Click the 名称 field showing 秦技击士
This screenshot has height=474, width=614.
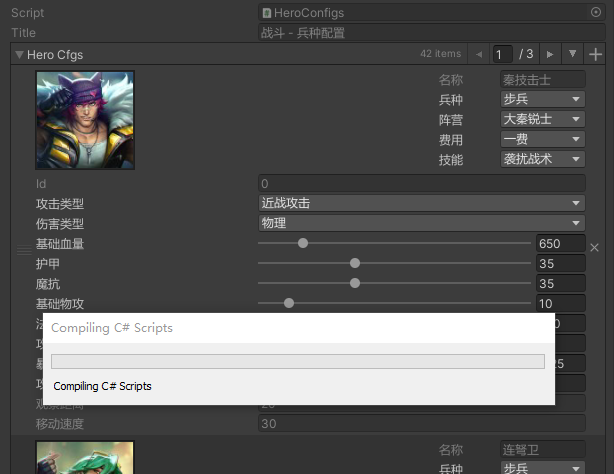[543, 80]
